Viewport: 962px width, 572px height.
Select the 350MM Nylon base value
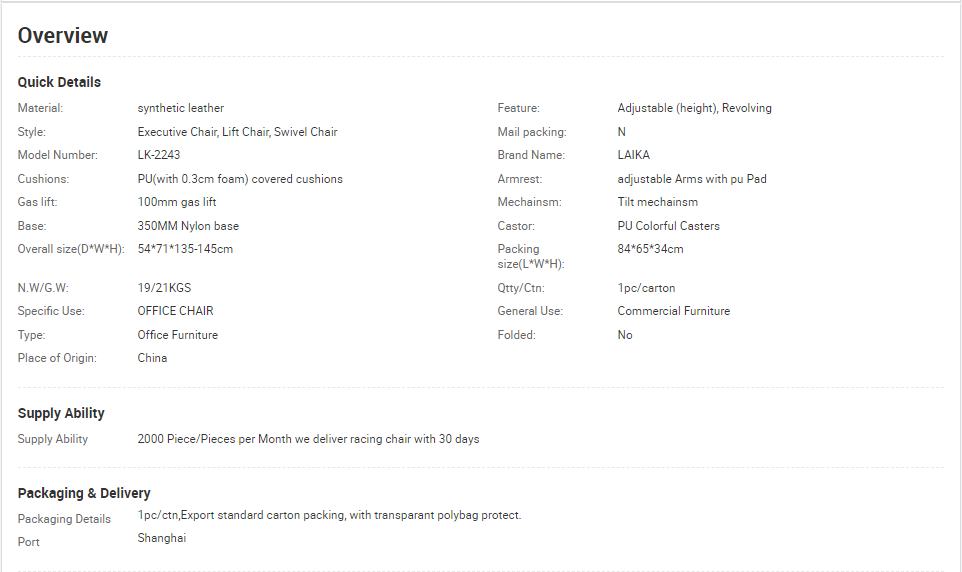[x=188, y=226]
